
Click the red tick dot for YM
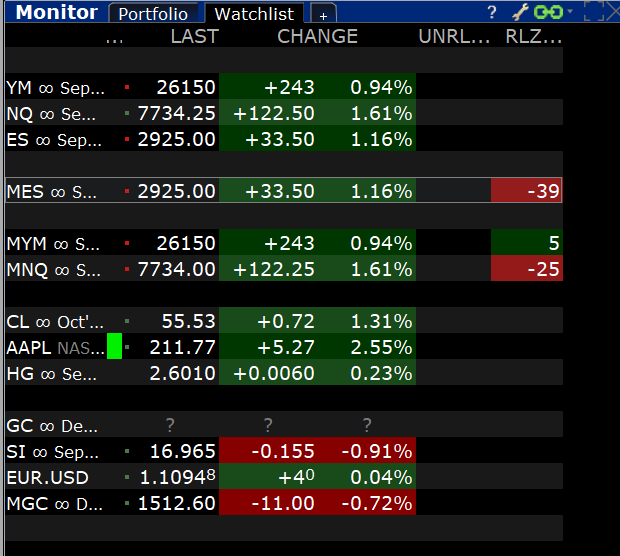(127, 87)
